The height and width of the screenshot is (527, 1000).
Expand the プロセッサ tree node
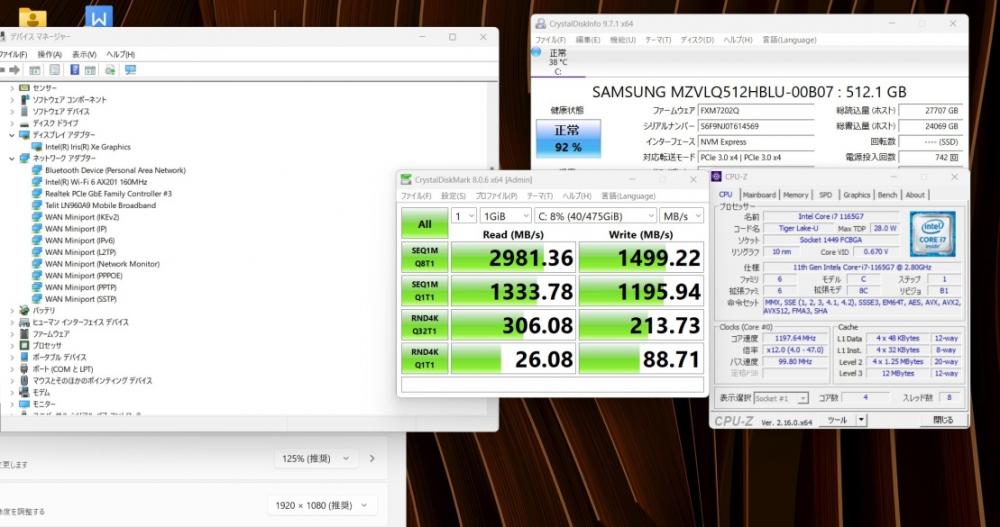click(11, 345)
